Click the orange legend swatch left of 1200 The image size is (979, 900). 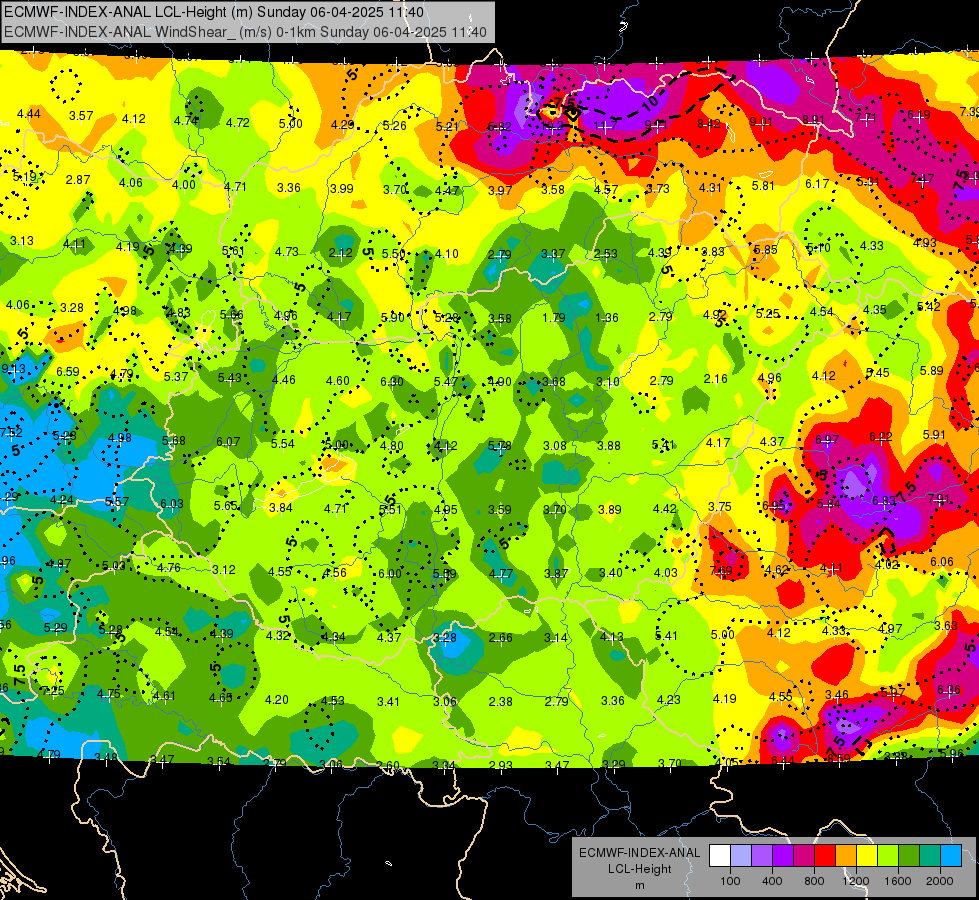[845, 856]
